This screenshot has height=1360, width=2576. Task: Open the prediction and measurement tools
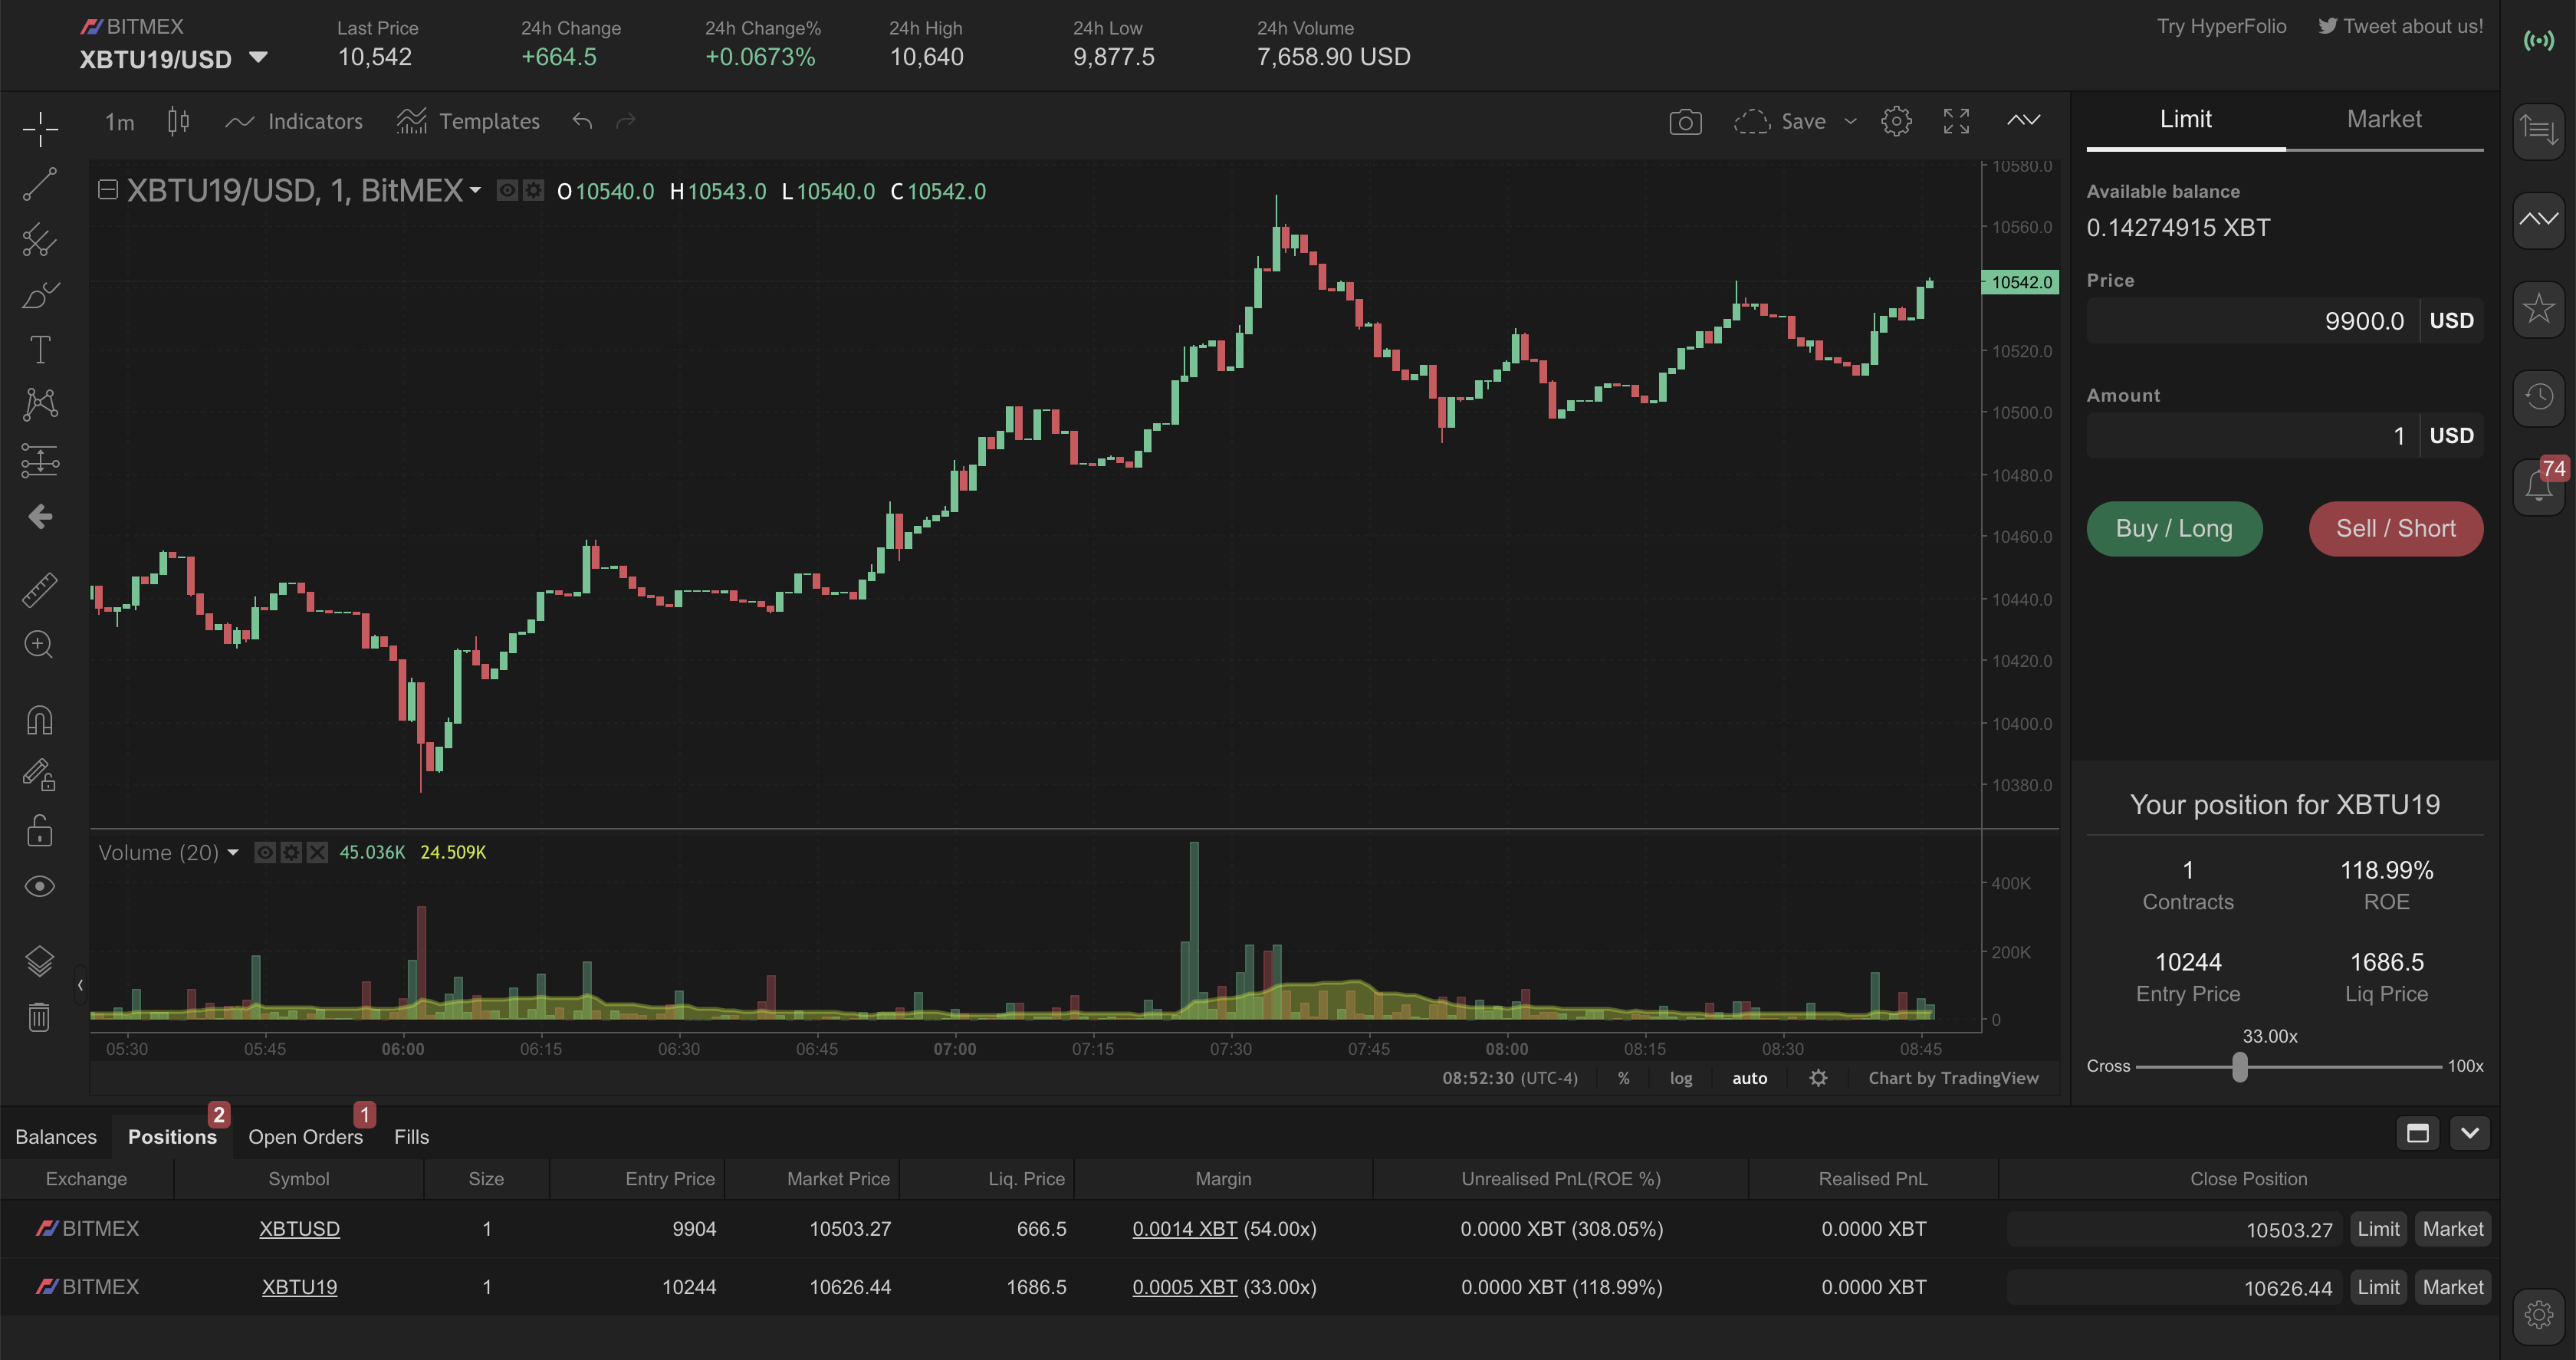[x=40, y=460]
